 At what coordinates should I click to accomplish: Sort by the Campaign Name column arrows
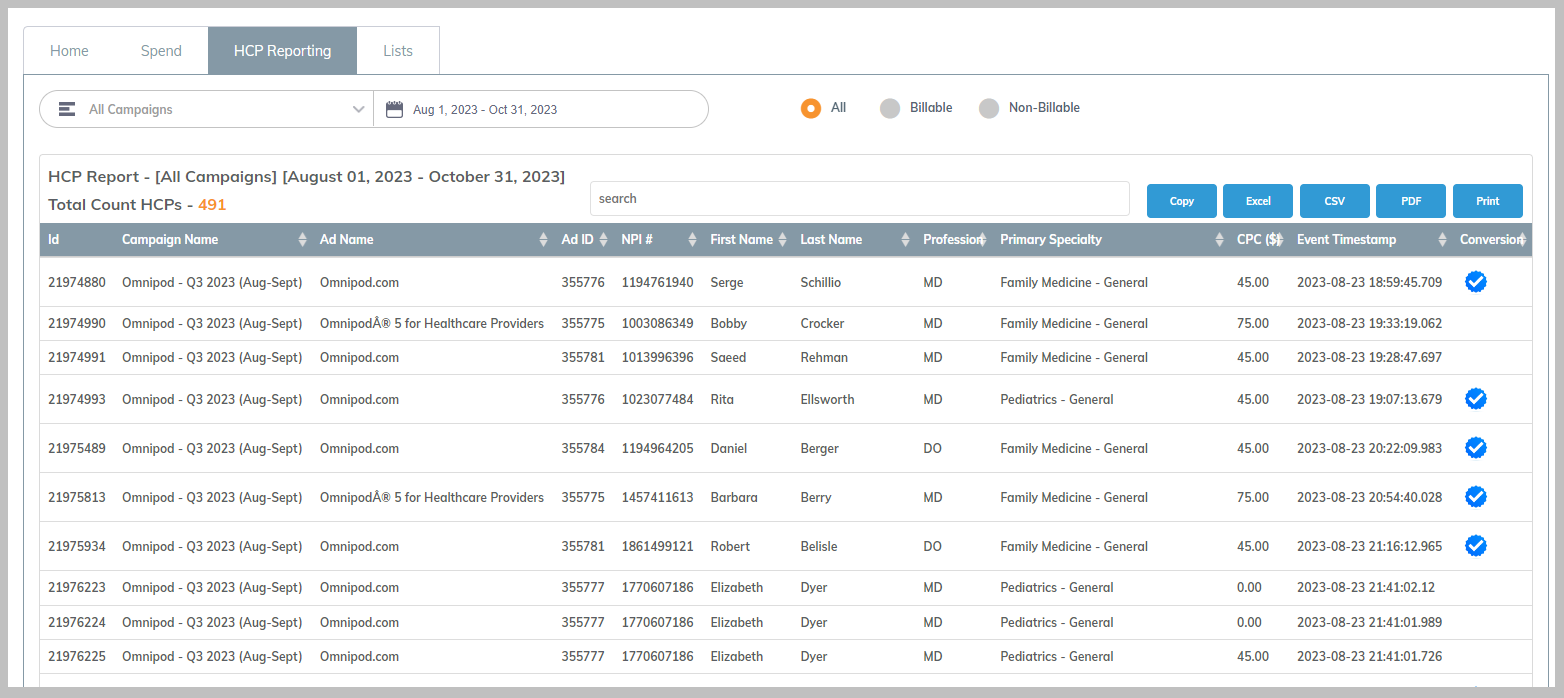click(303, 240)
